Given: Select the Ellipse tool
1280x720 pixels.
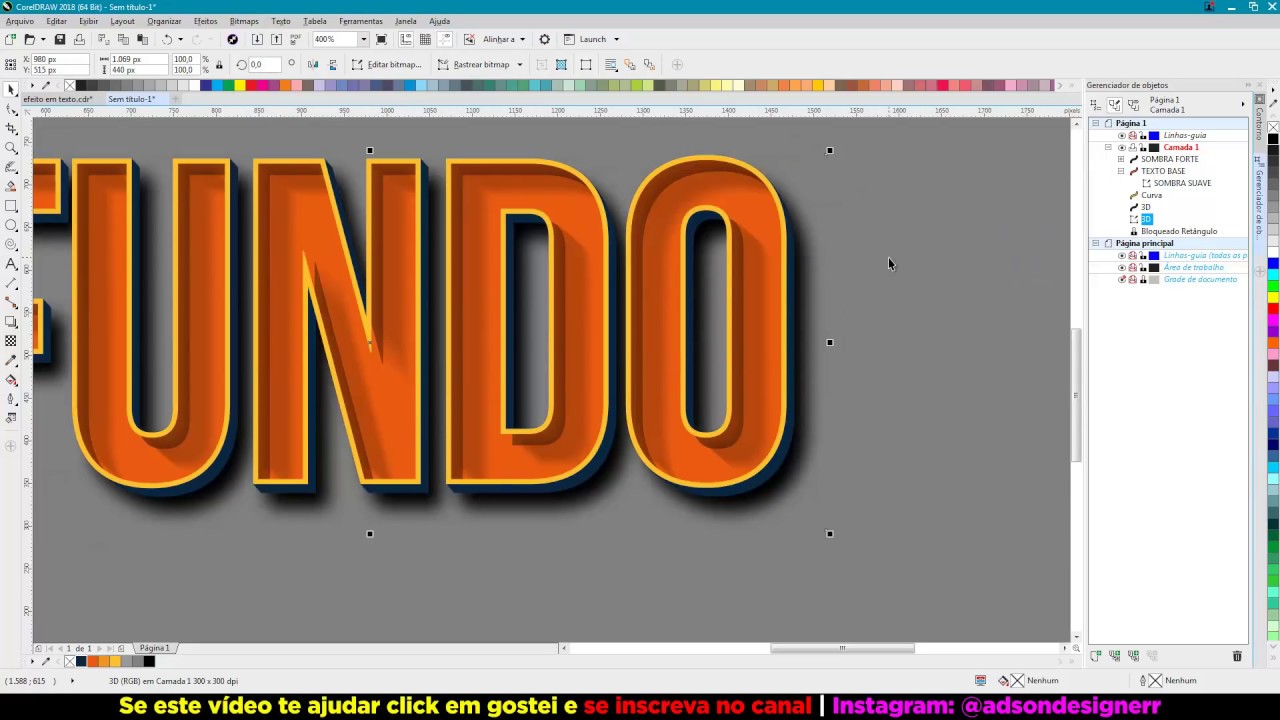Looking at the screenshot, I should pos(11,225).
